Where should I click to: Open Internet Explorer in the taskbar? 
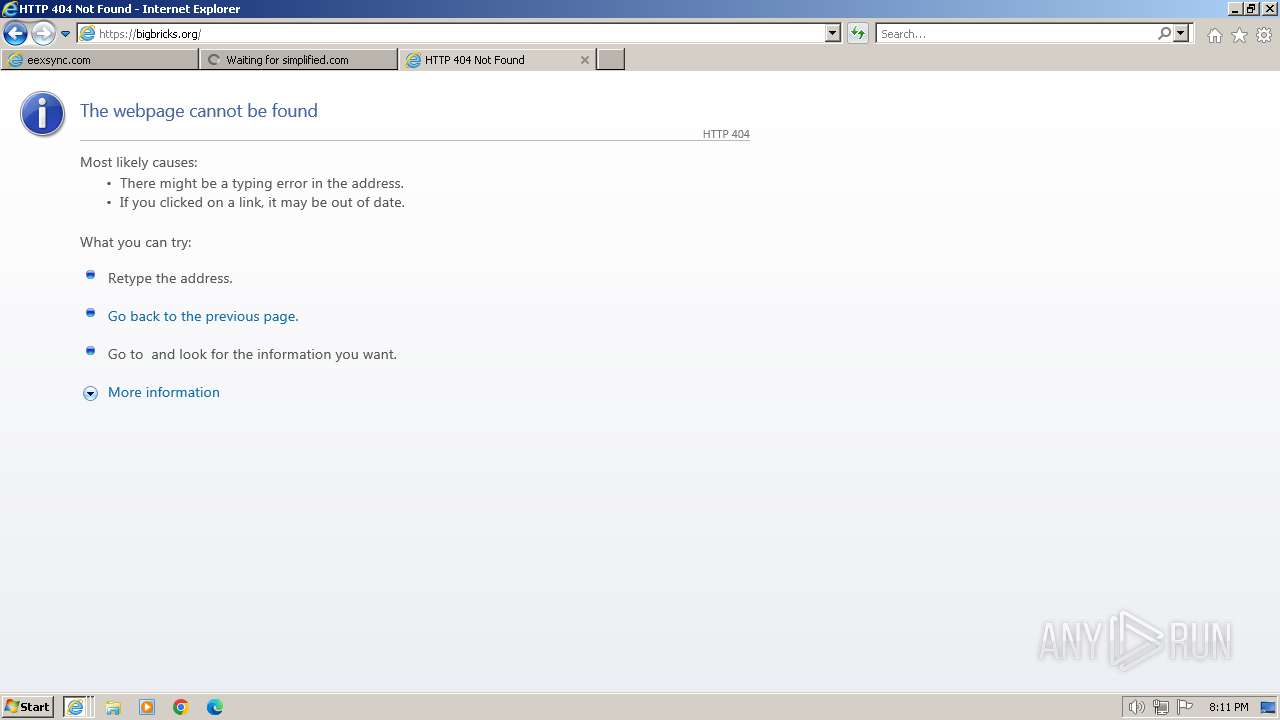(76, 707)
